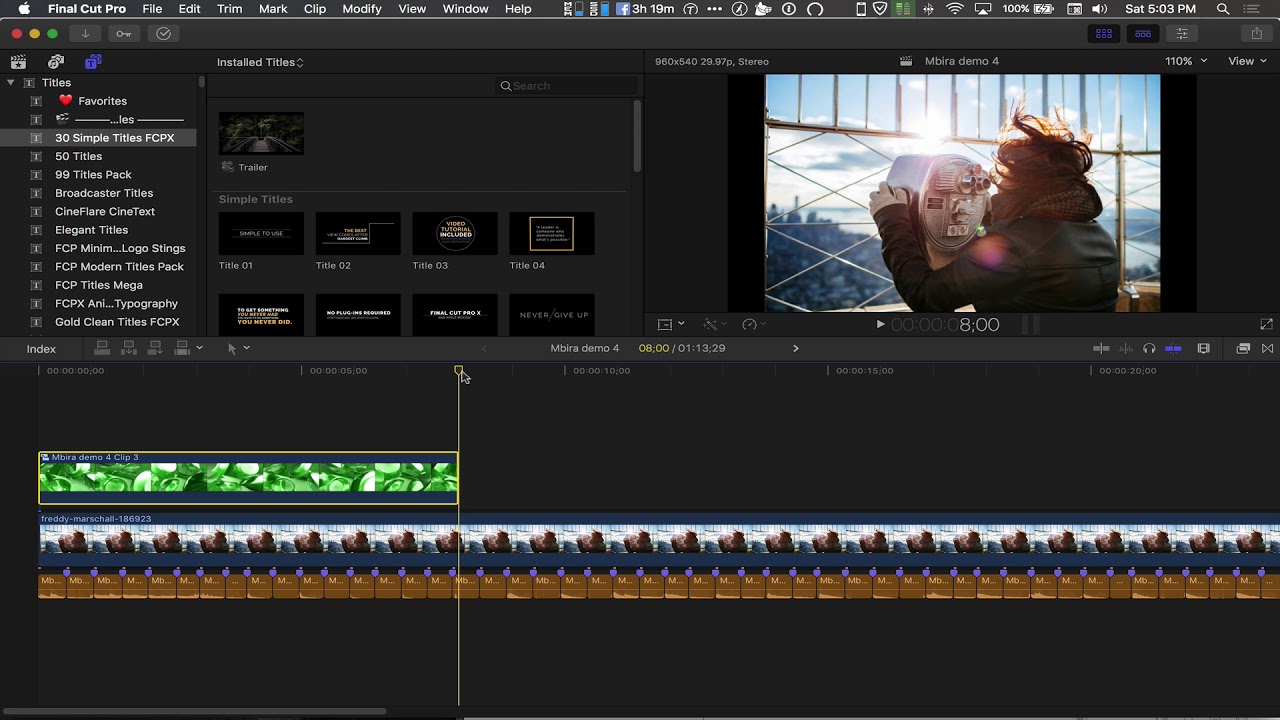The image size is (1280, 720).
Task: Toggle audio skimming waveform icon
Action: point(1126,348)
